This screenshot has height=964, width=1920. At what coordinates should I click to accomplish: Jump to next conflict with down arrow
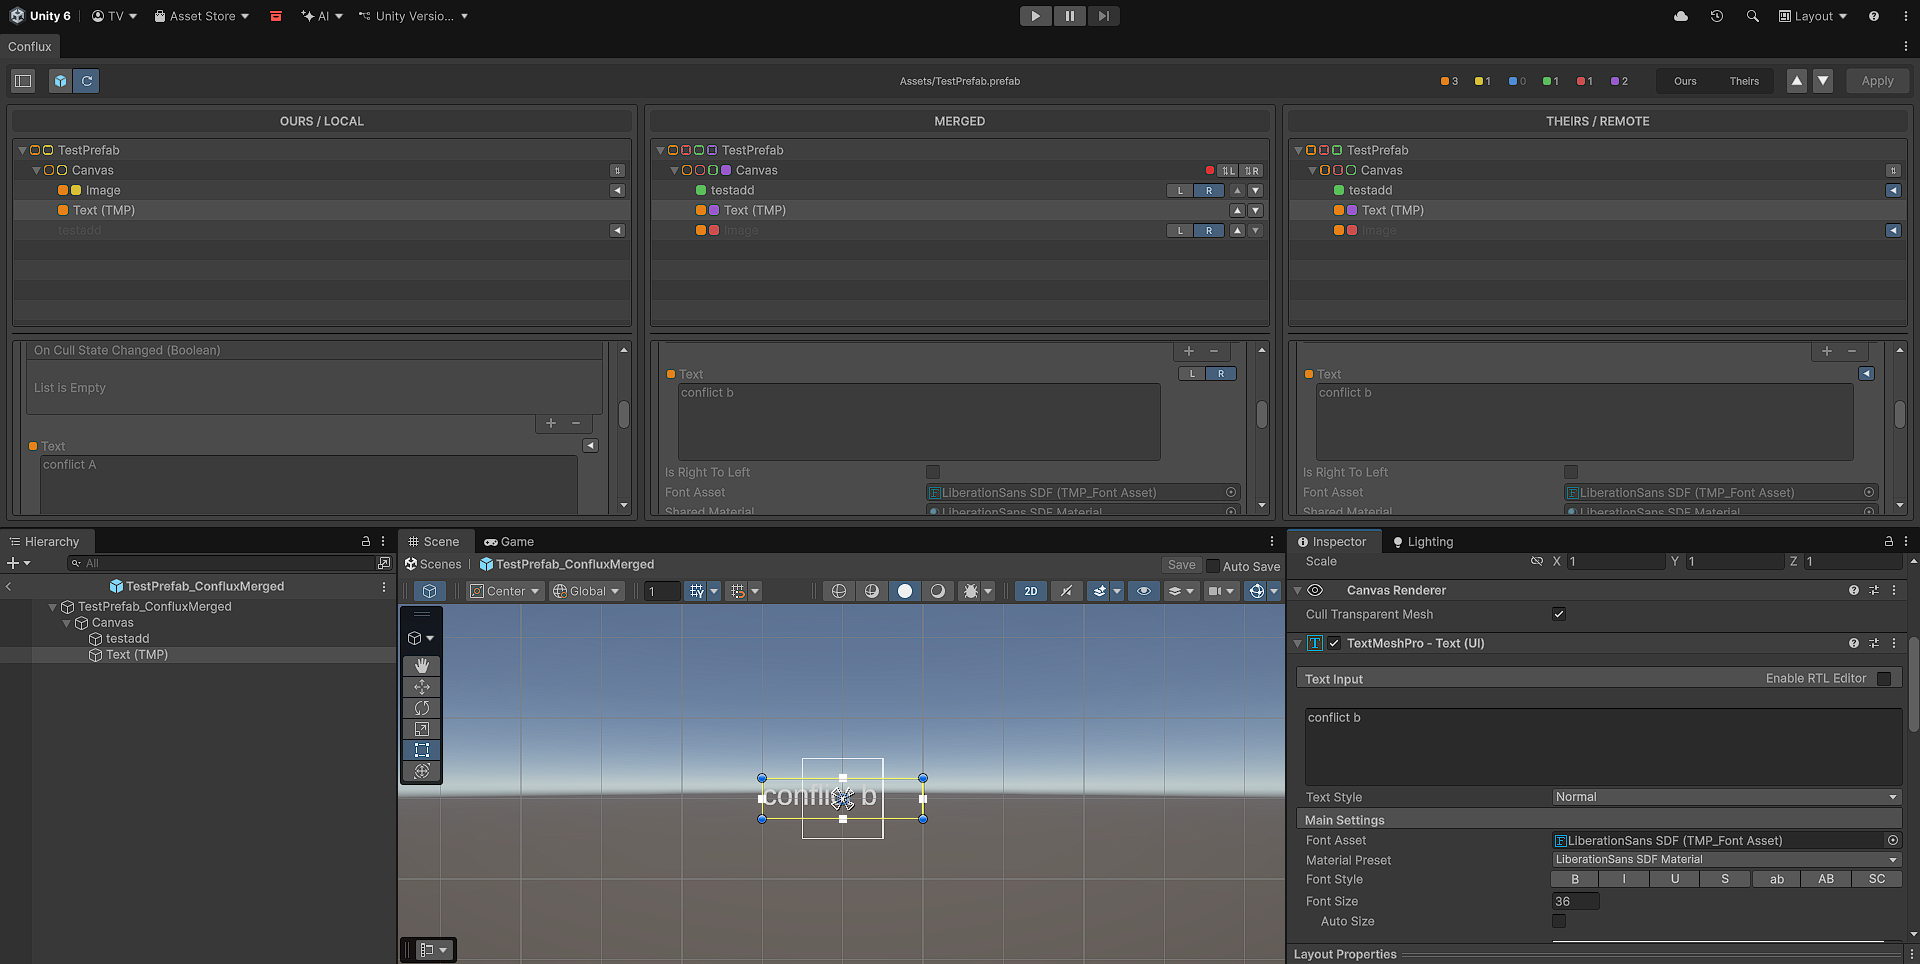(x=1823, y=81)
